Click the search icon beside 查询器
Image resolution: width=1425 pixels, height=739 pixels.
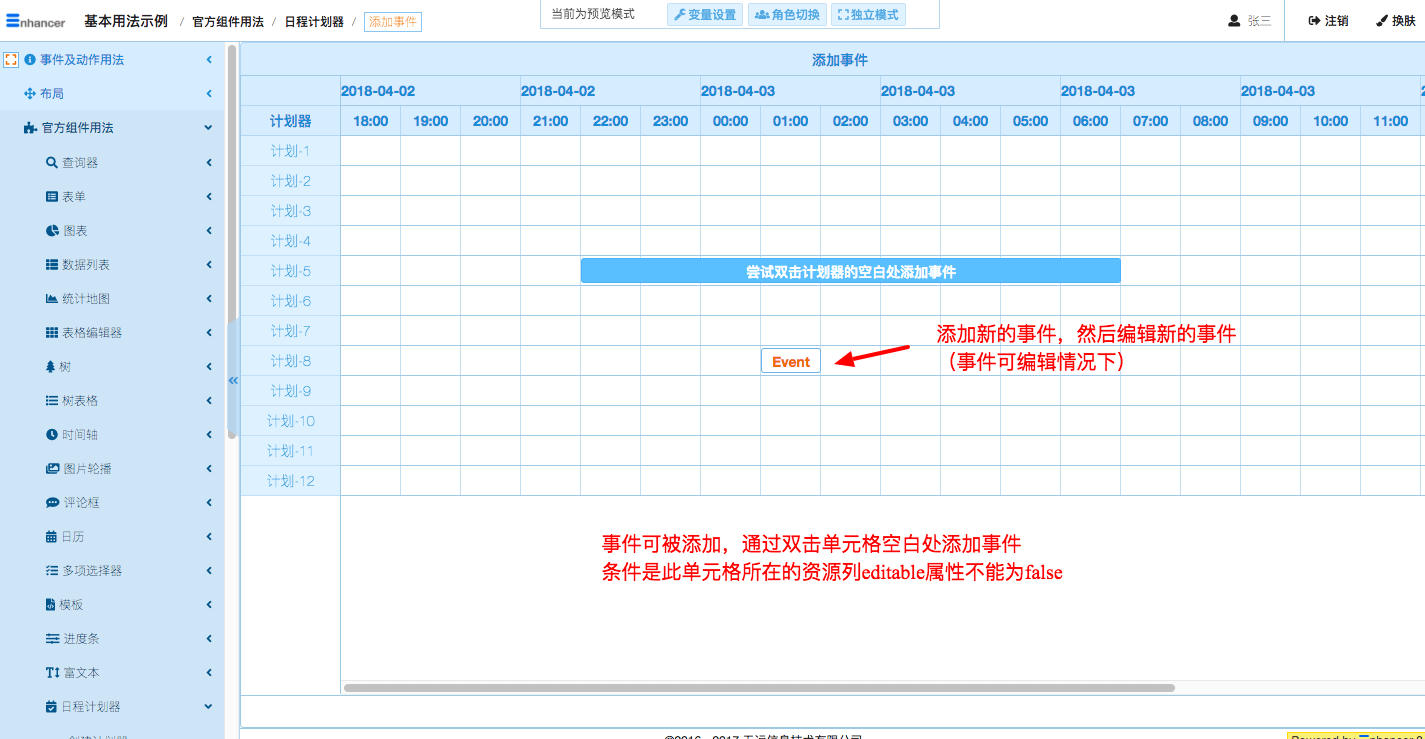tap(52, 163)
